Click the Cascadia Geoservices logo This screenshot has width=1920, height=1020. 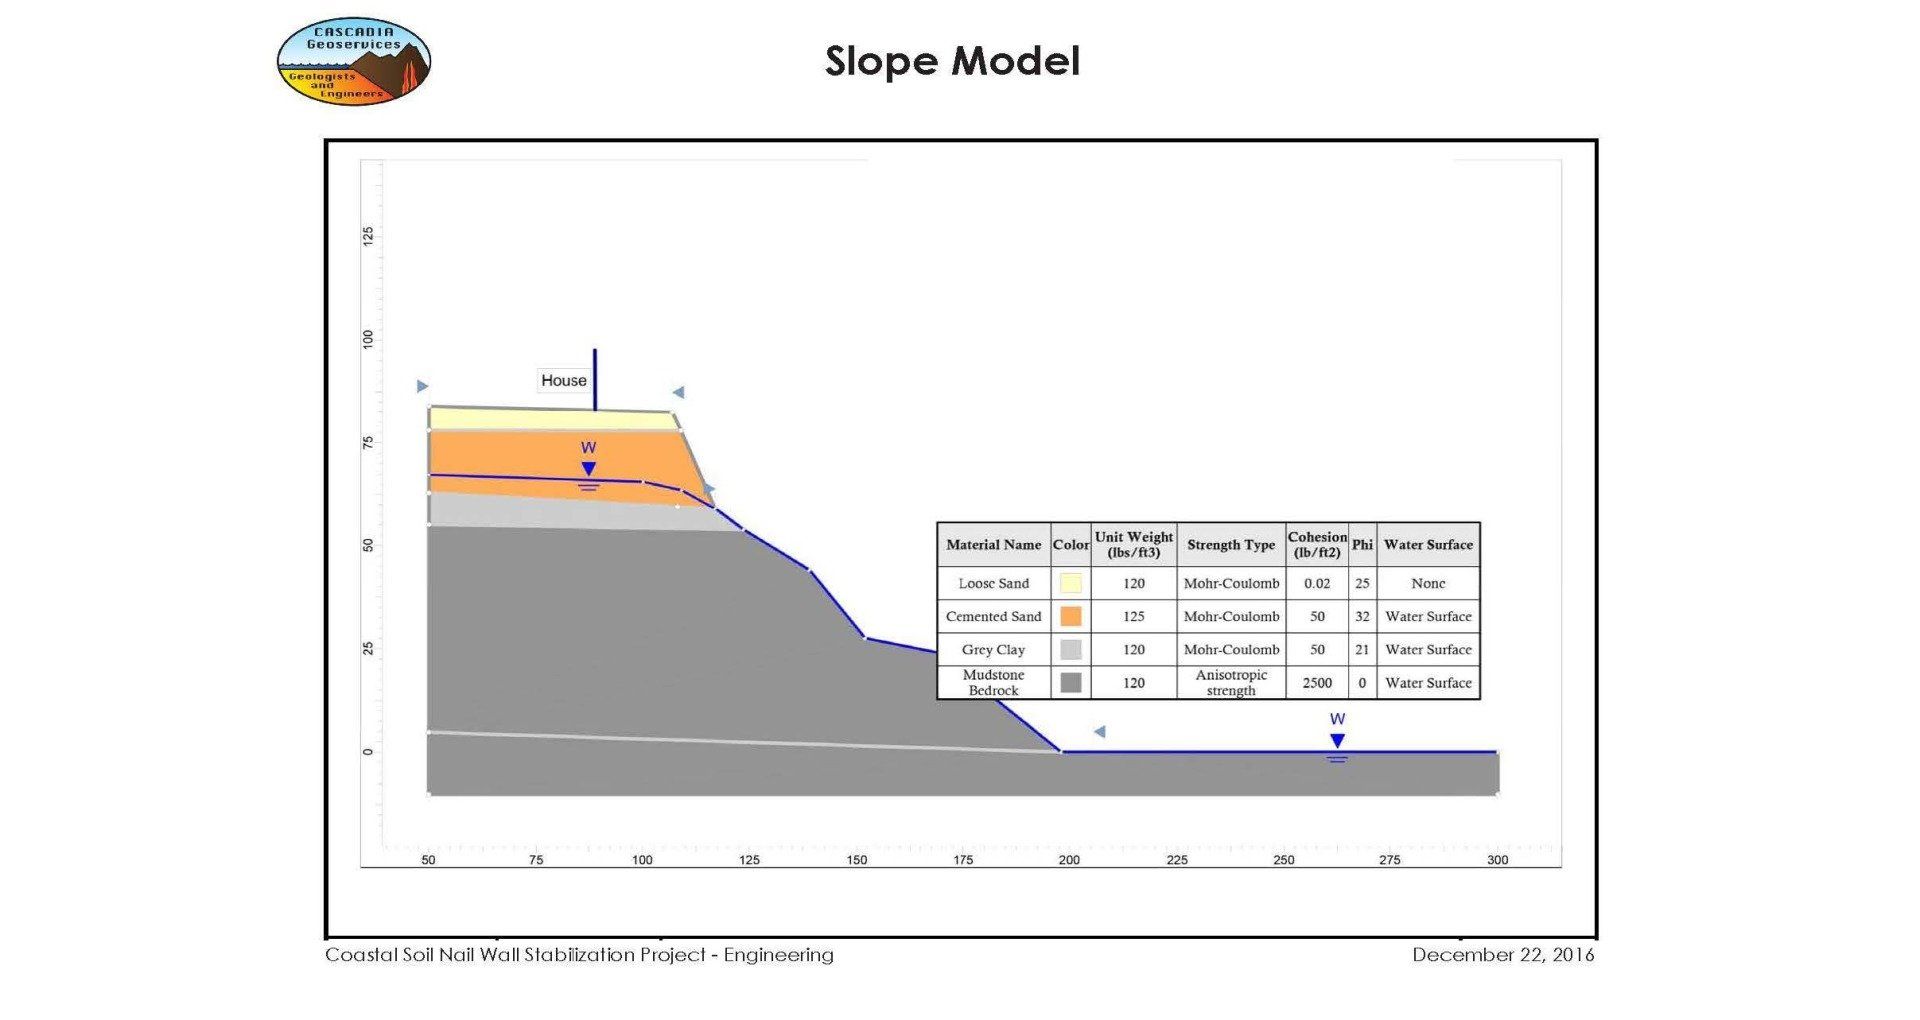tap(354, 61)
